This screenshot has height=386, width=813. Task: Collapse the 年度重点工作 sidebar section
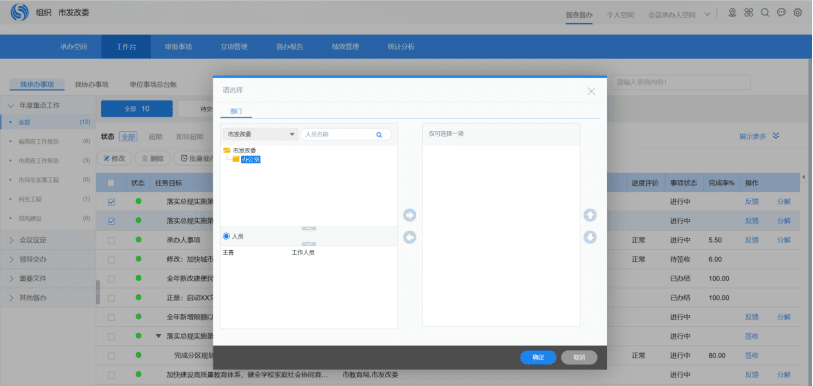11,105
